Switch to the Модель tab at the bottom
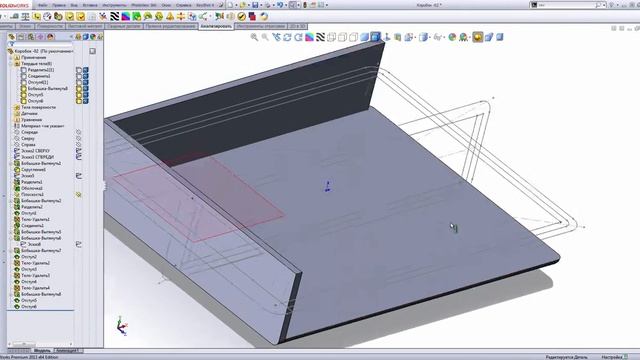 click(42, 351)
